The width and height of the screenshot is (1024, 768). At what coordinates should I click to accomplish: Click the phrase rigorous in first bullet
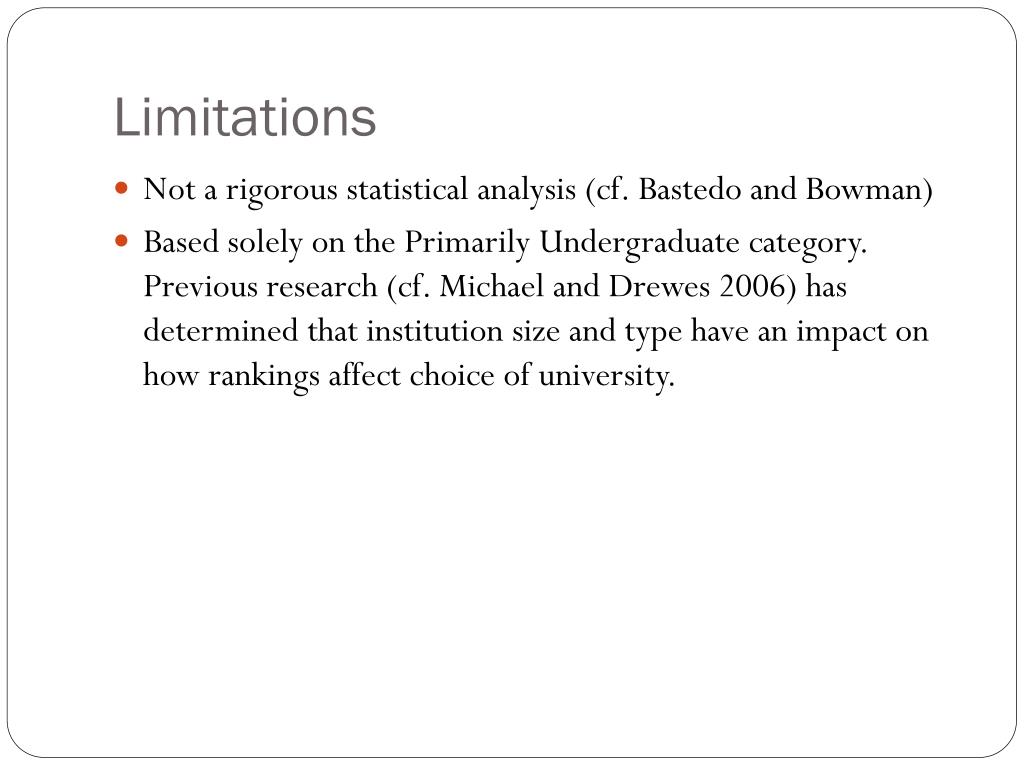281,191
